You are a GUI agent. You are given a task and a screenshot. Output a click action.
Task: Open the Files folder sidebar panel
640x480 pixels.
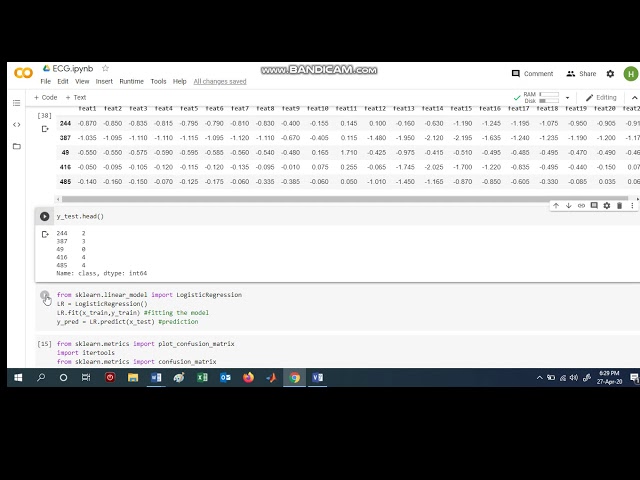pos(16,146)
